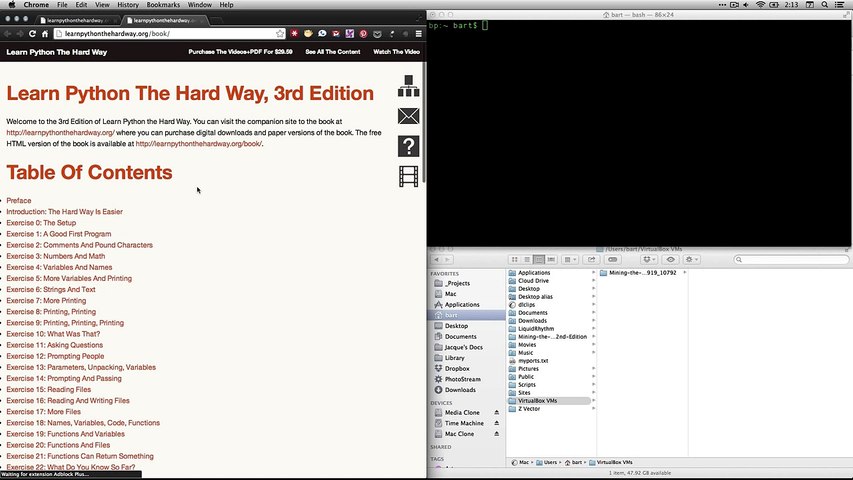Image resolution: width=853 pixels, height=480 pixels.
Task: Reload the page in Chrome
Action: click(x=32, y=34)
